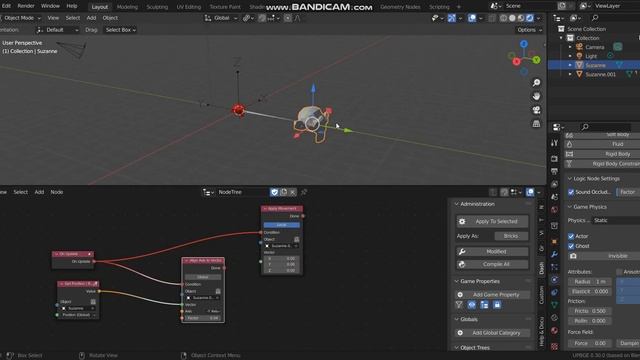Open the Physics type Static dropdown
This screenshot has height=360, width=640.
pyautogui.click(x=616, y=220)
